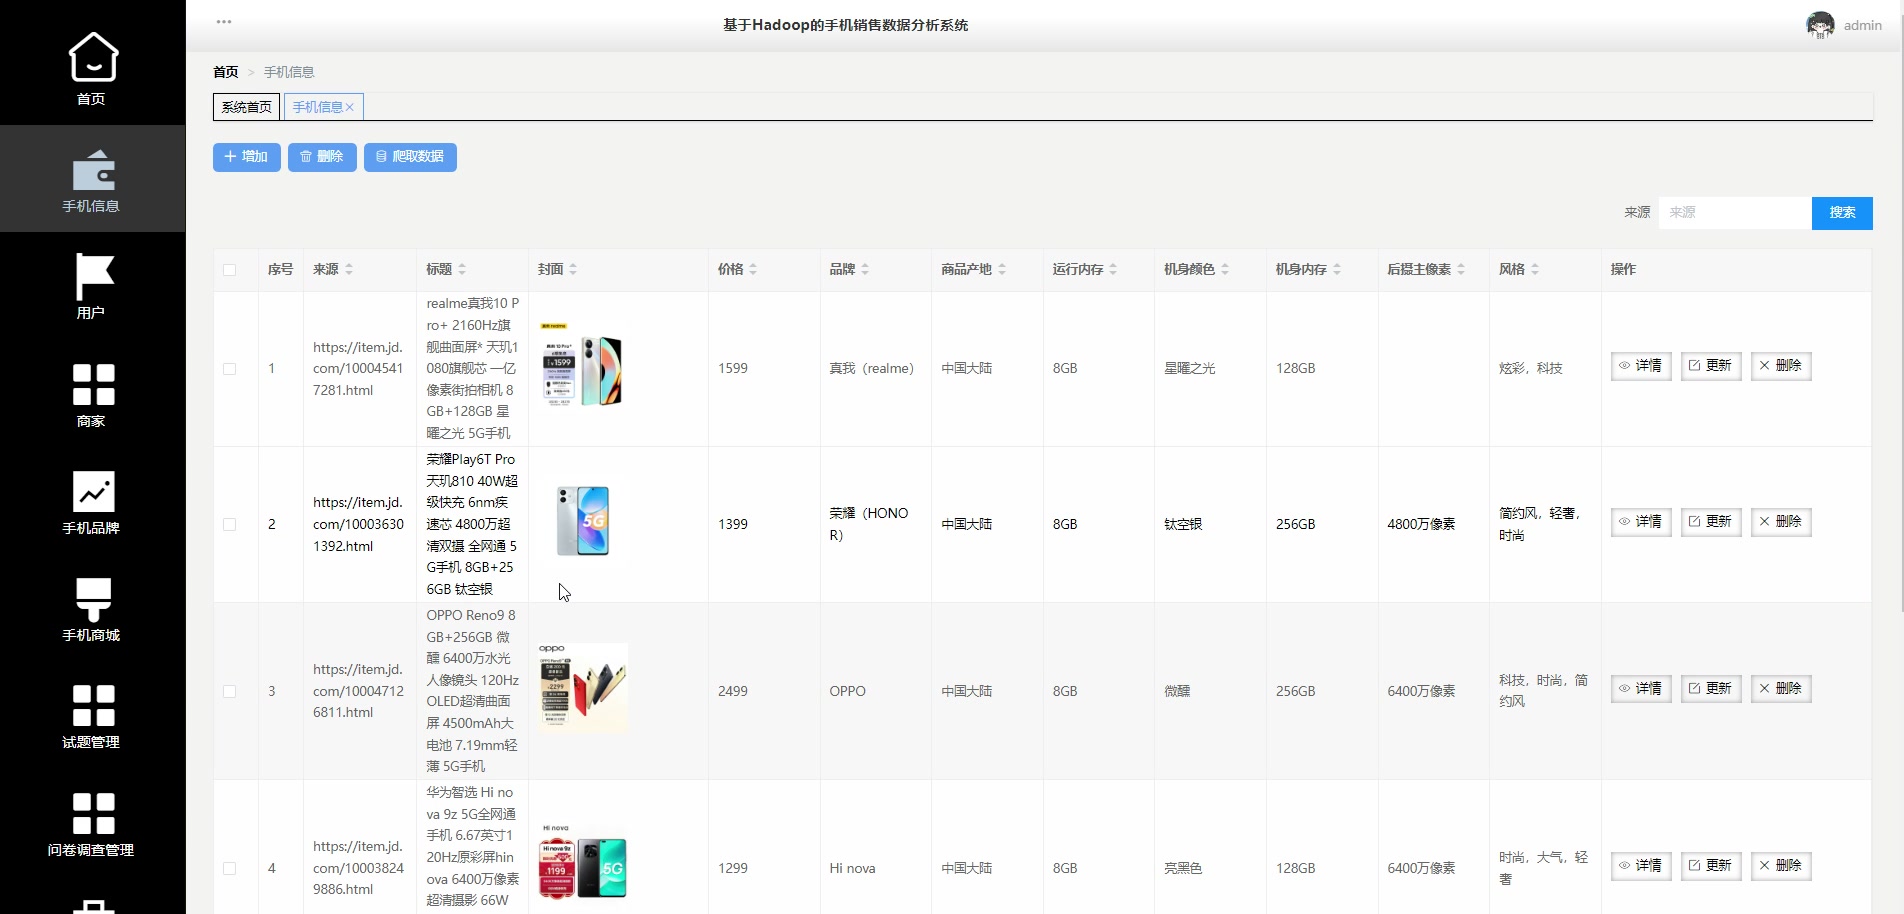Screen dimensions: 1904x914
Task: Open the 手机品牌 chart sidebar icon
Action: (93, 492)
